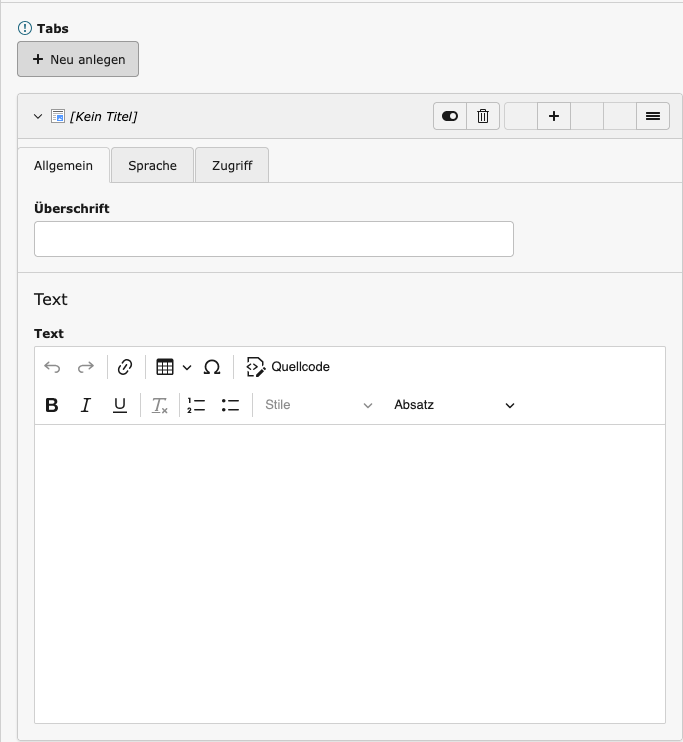The image size is (683, 742).
Task: Click the Neu anlegen button
Action: click(78, 59)
